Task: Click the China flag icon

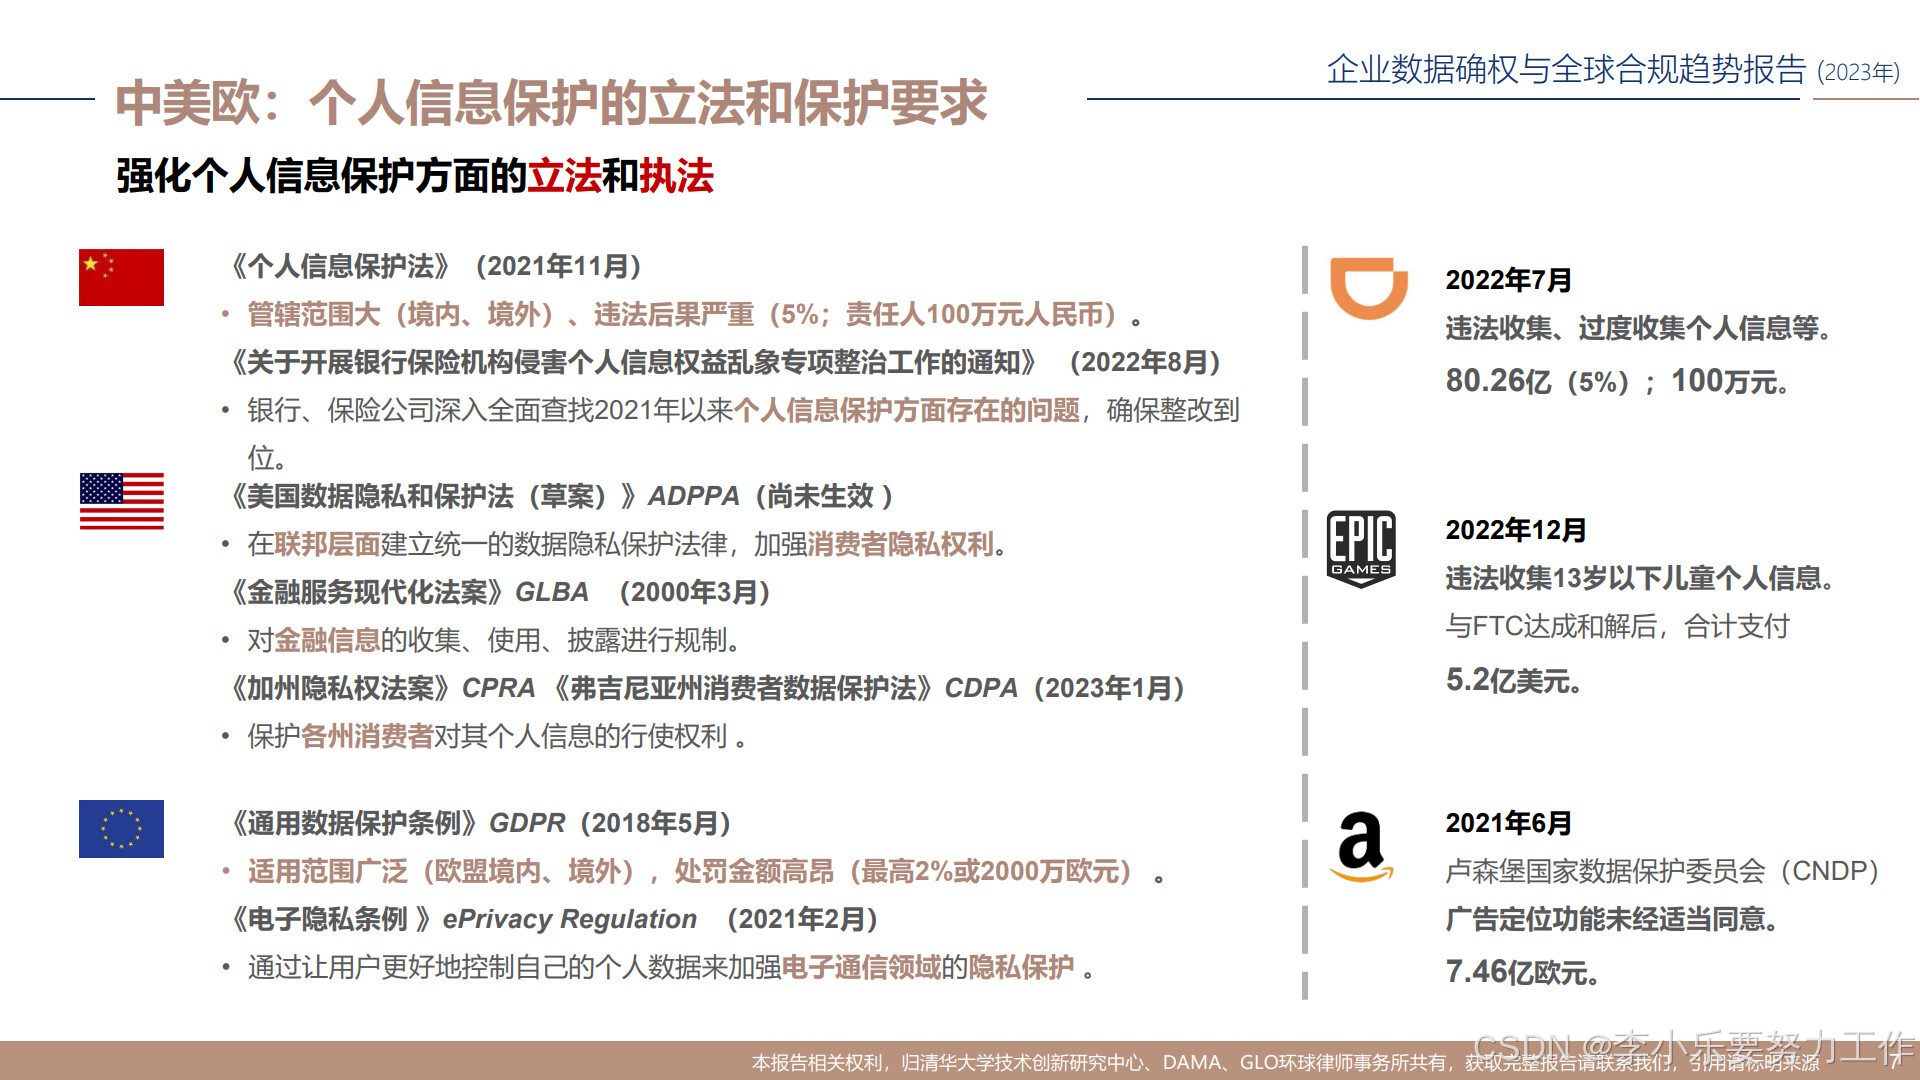Action: [x=121, y=277]
